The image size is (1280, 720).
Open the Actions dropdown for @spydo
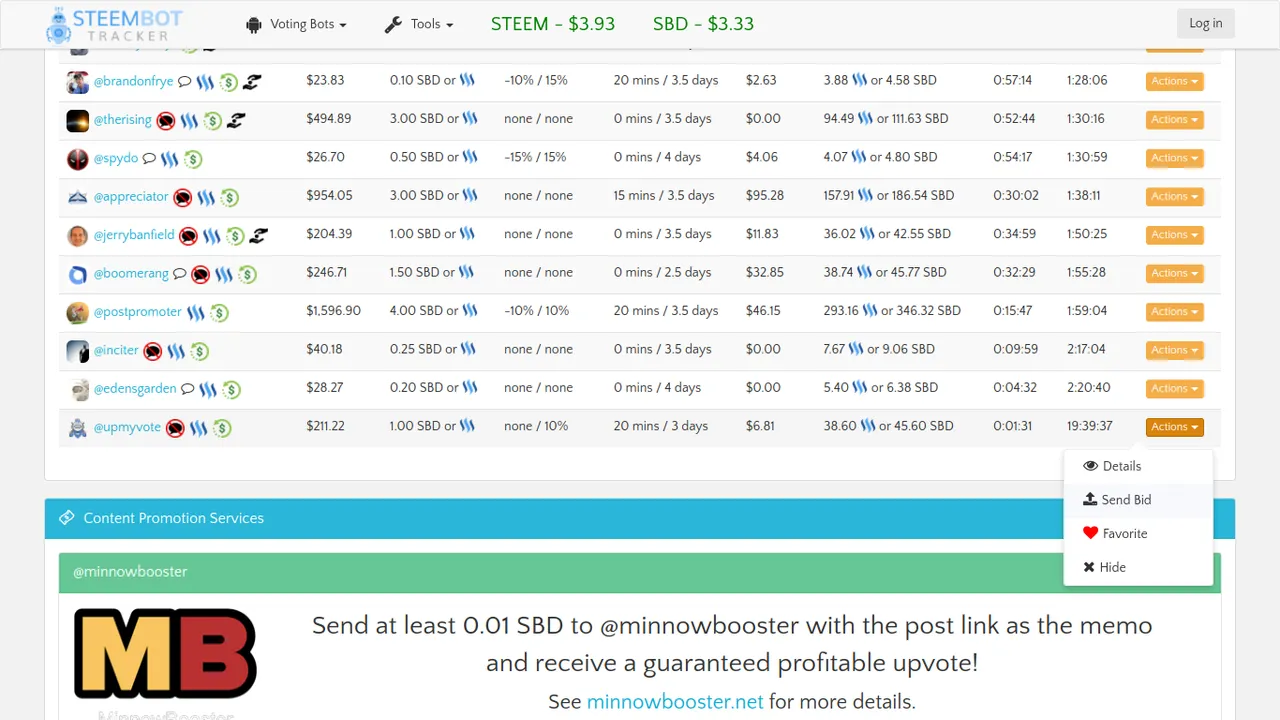click(1174, 158)
